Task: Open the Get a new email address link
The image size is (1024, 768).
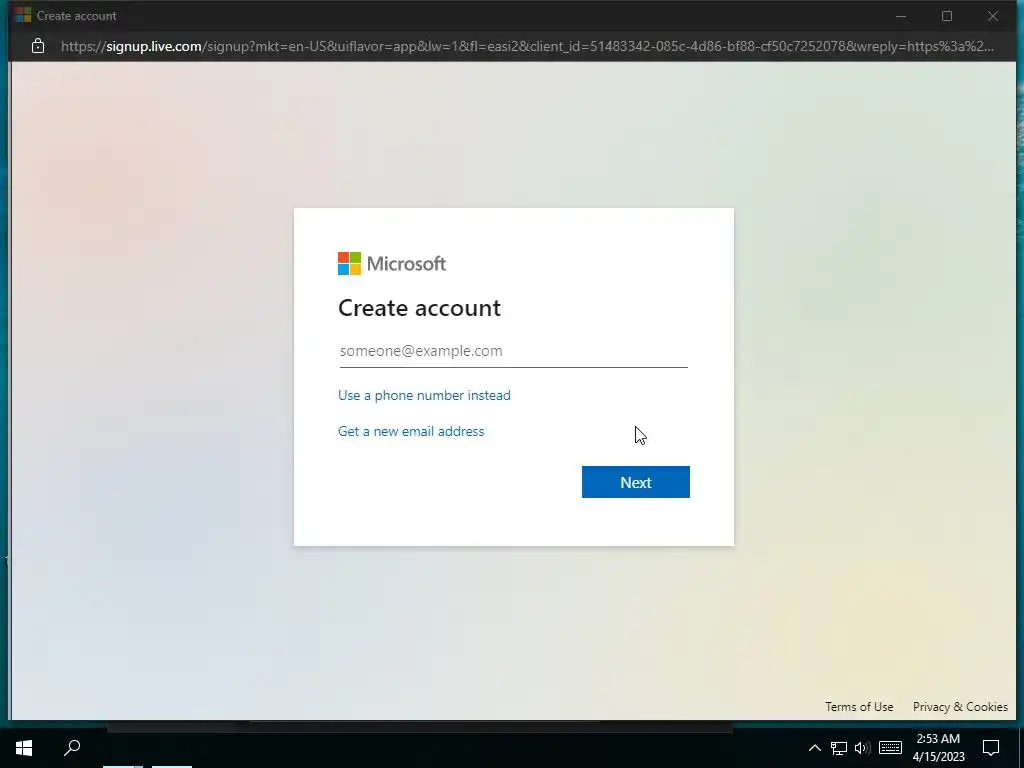Action: (411, 431)
